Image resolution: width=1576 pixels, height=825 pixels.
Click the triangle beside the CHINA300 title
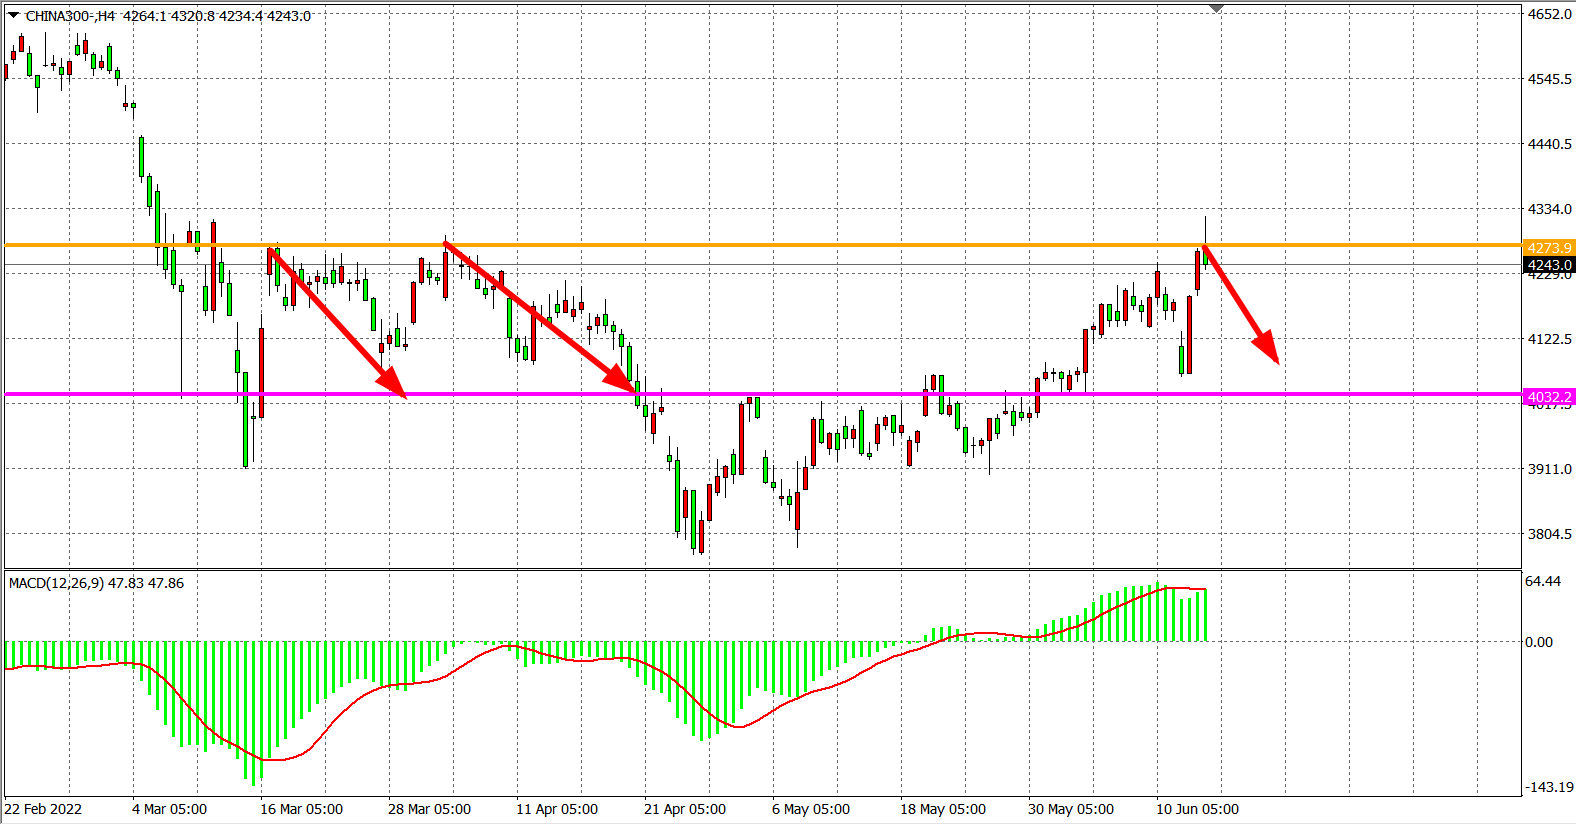click(13, 15)
